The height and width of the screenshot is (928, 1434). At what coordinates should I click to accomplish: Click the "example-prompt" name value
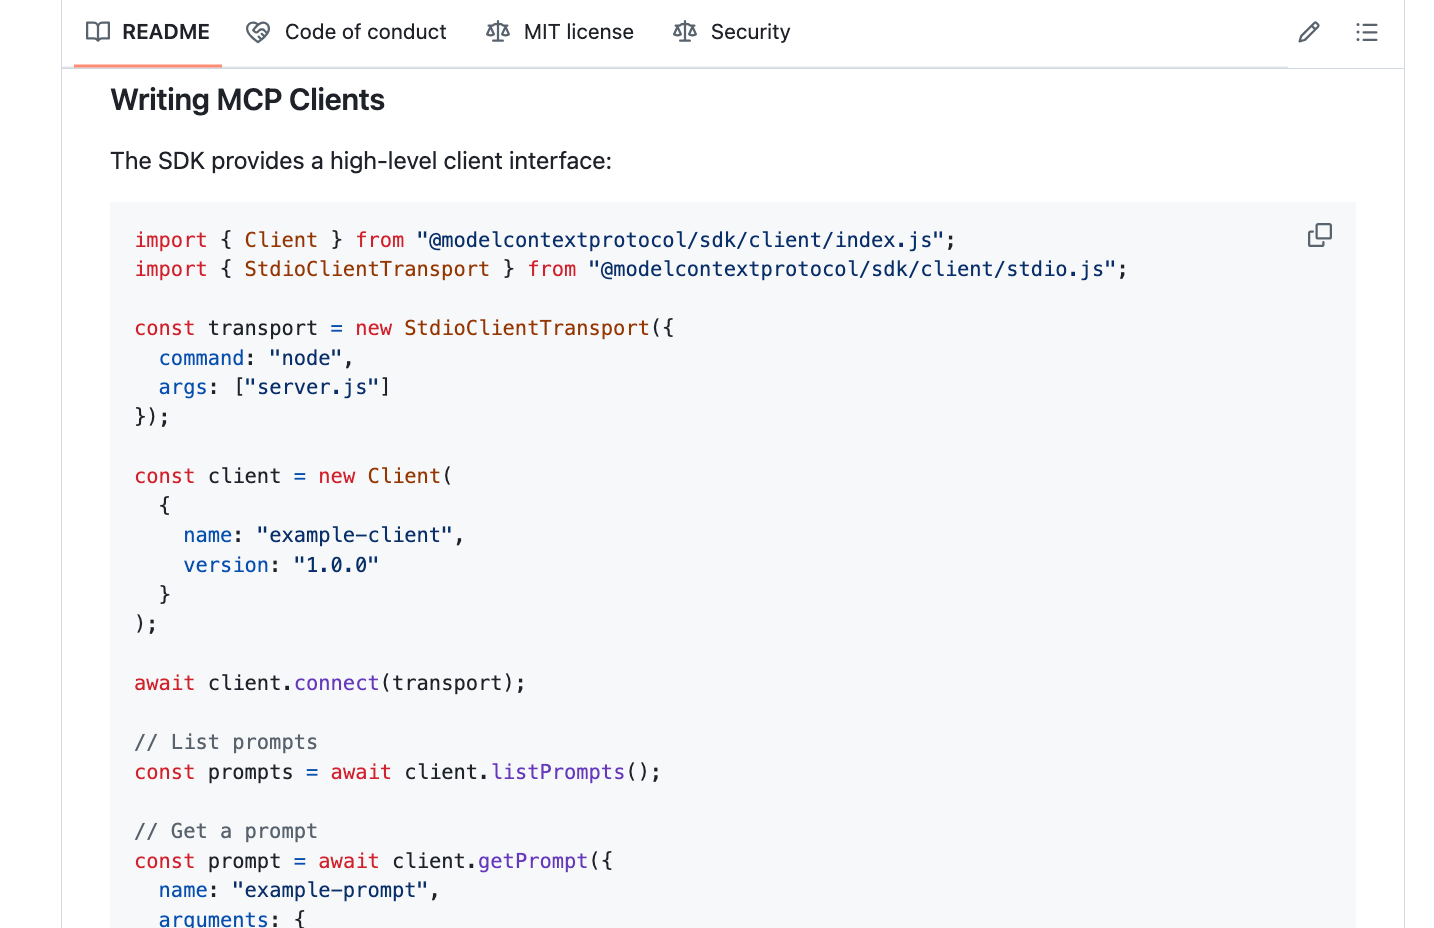tap(332, 890)
